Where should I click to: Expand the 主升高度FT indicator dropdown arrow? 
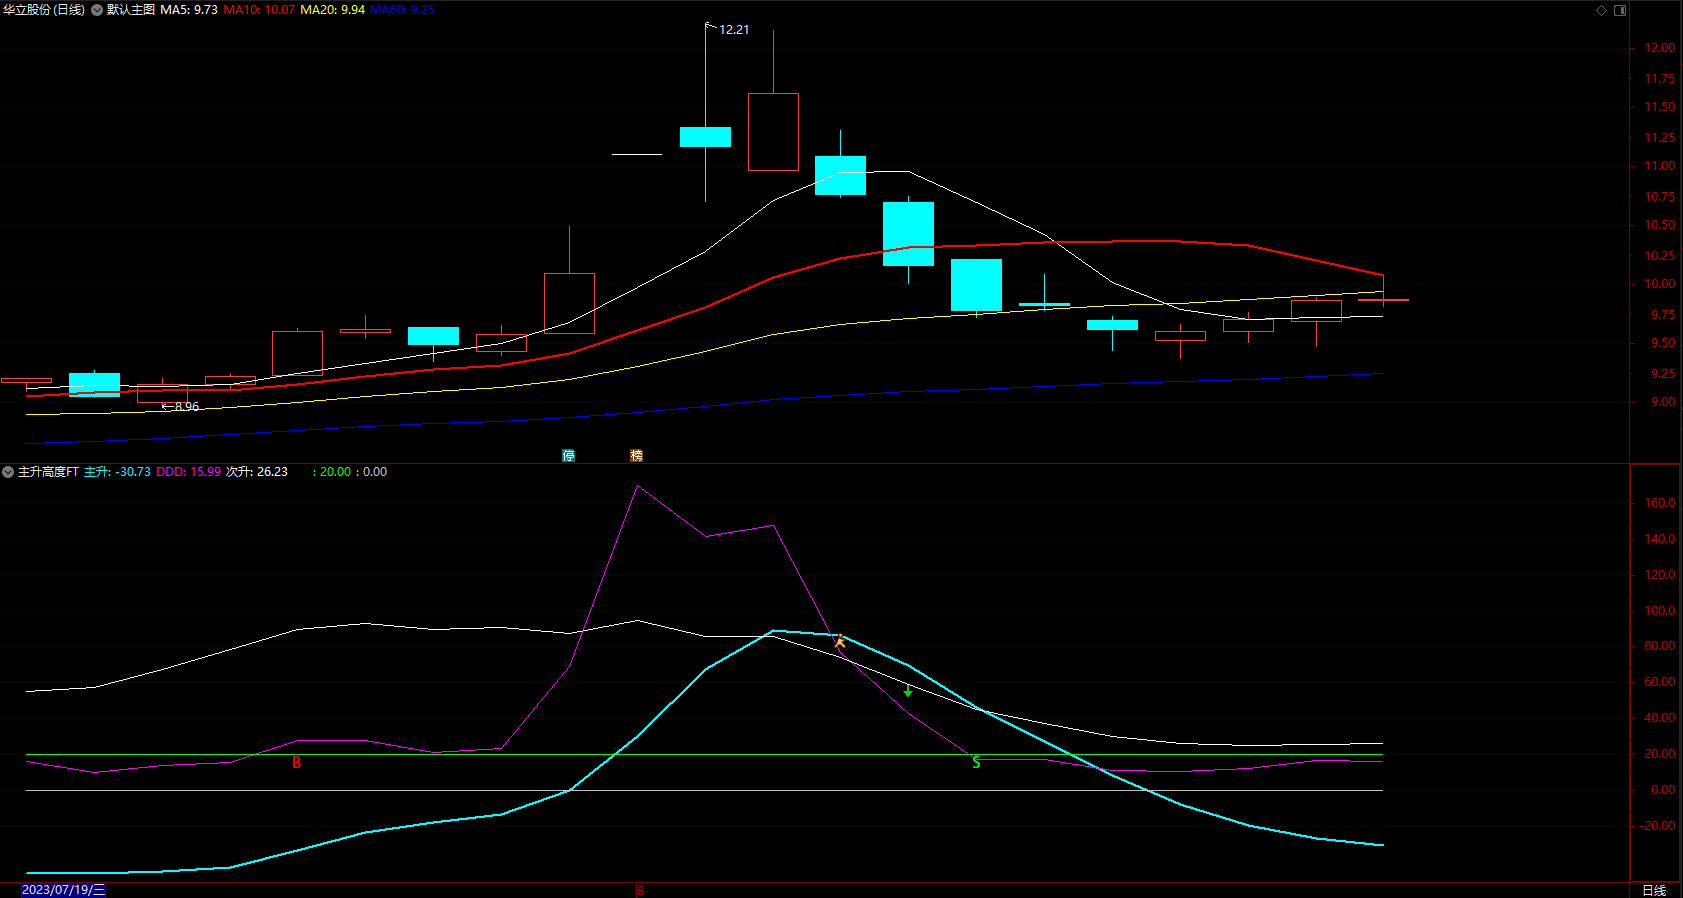(8, 472)
